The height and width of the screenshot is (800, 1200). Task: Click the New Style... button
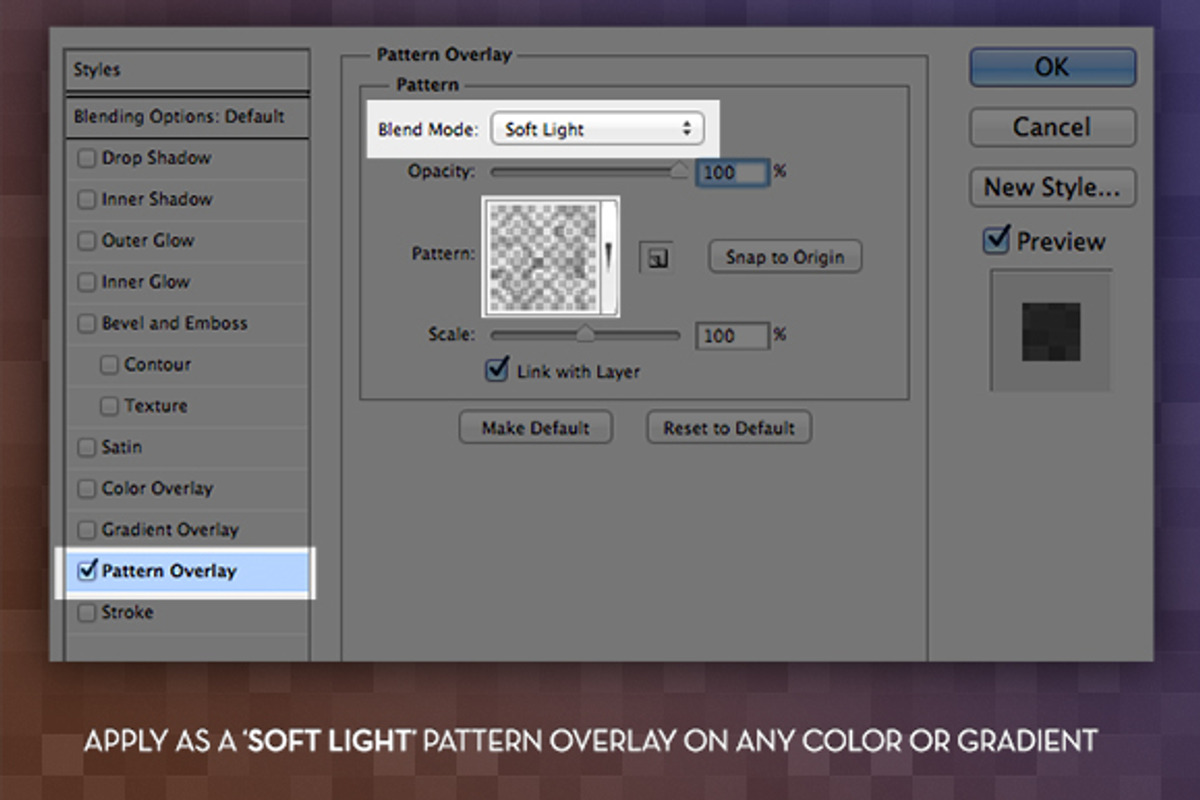tap(1052, 187)
